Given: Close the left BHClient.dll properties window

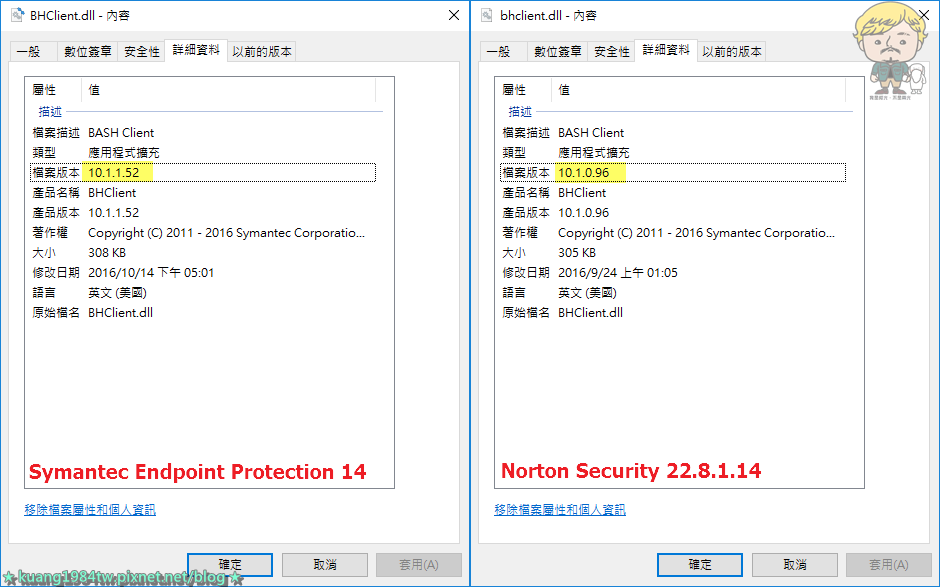Looking at the screenshot, I should tap(454, 15).
